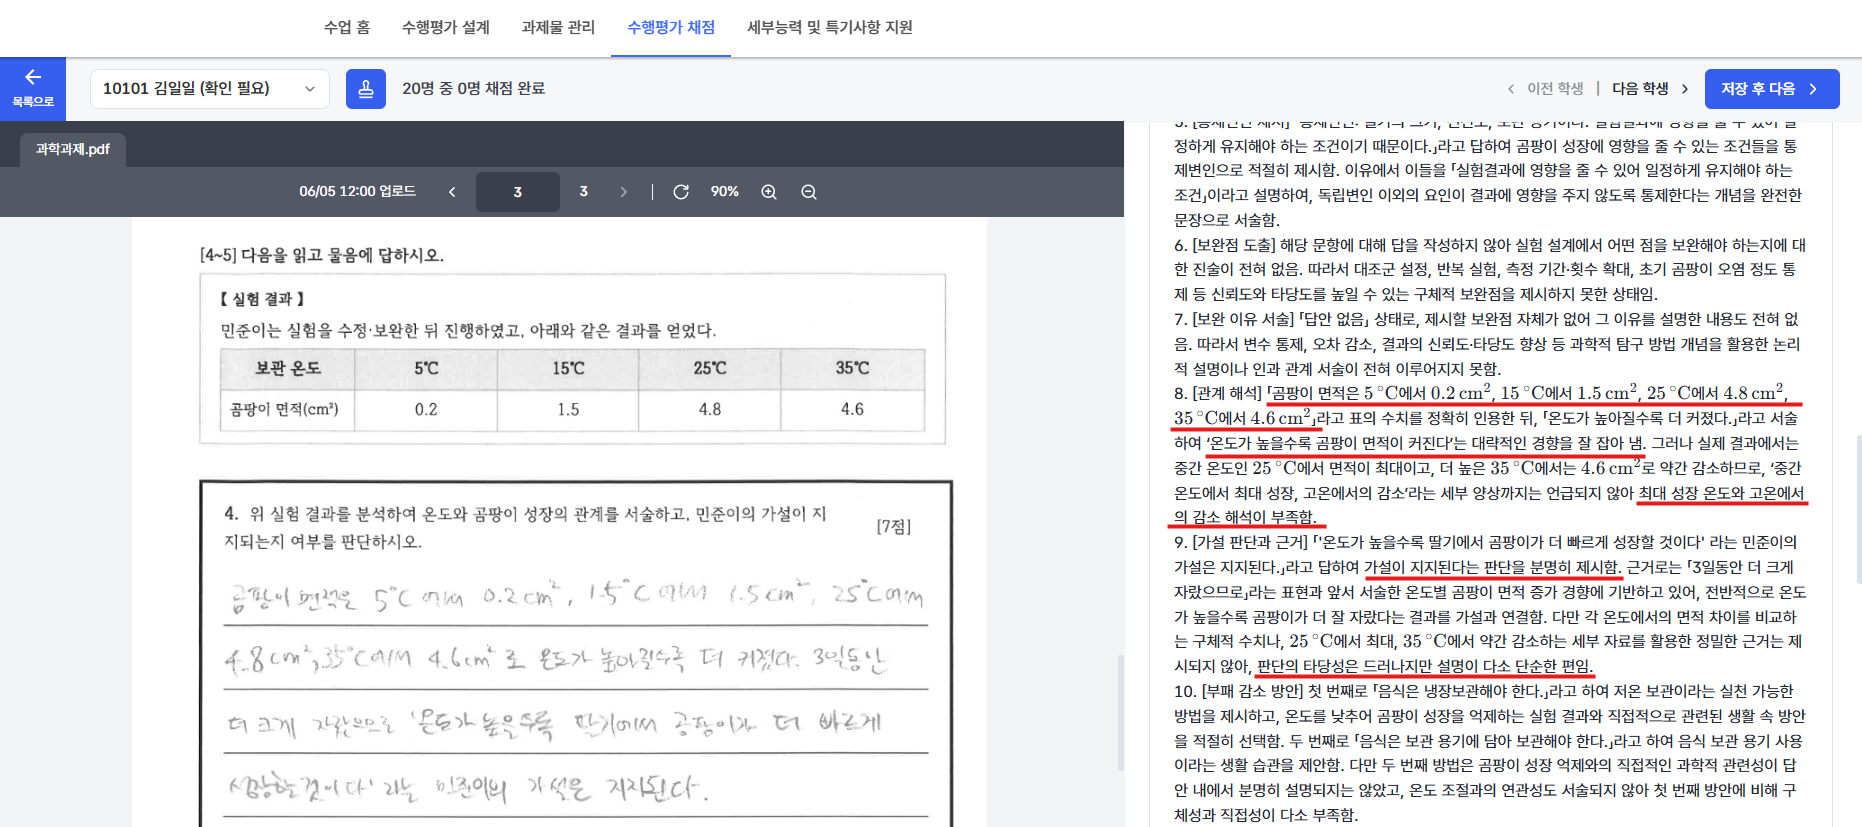Viewport: 1862px width, 827px height.
Task: Click the [4~5] 다음을 읽고 instruction line
Action: click(322, 255)
